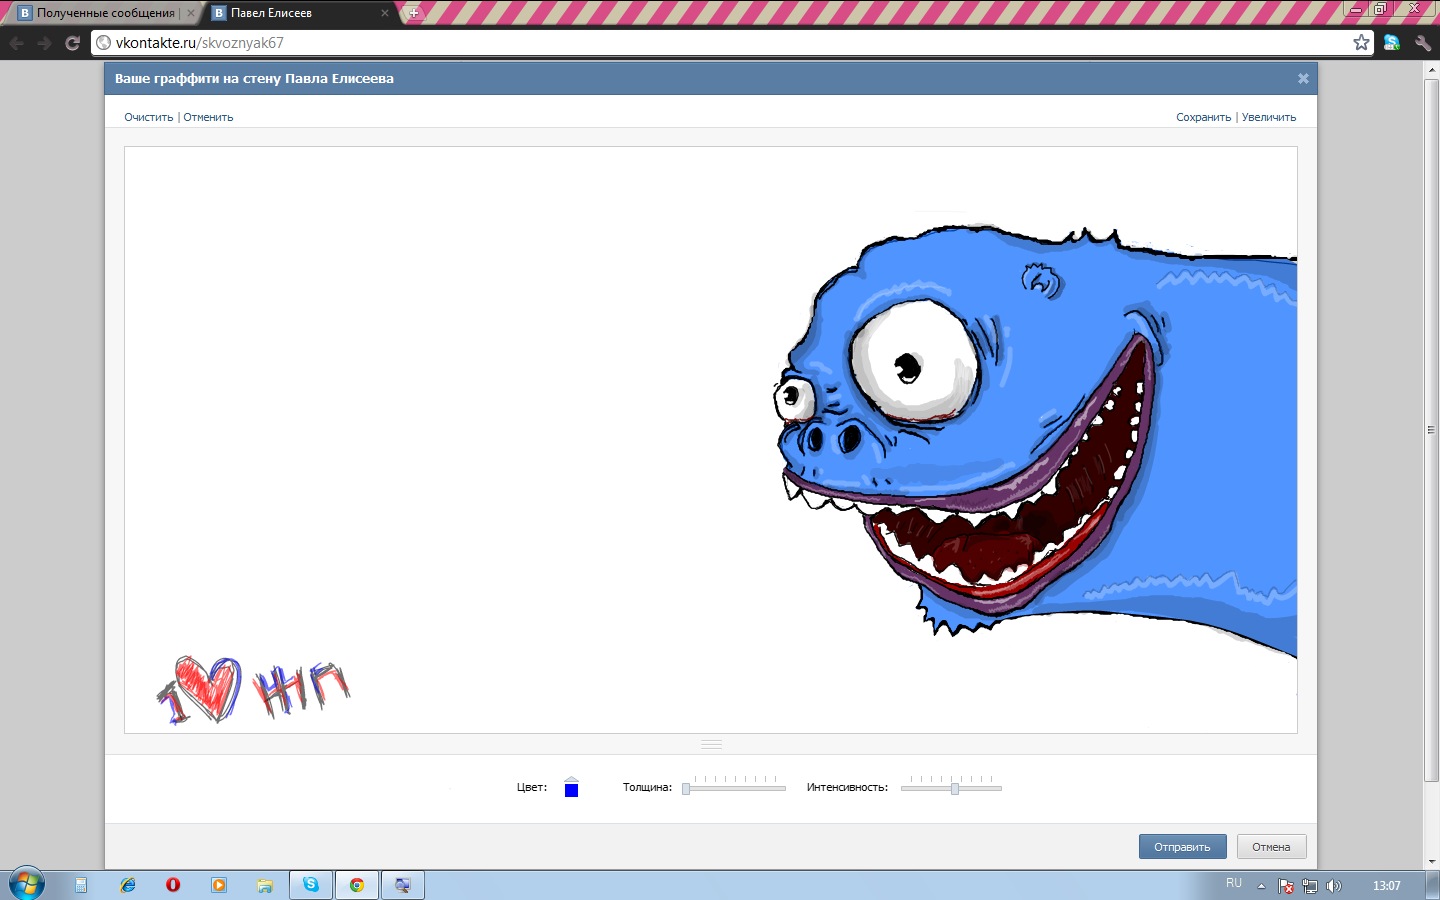This screenshot has width=1440, height=900.
Task: Open the RU language selector
Action: tap(1234, 884)
